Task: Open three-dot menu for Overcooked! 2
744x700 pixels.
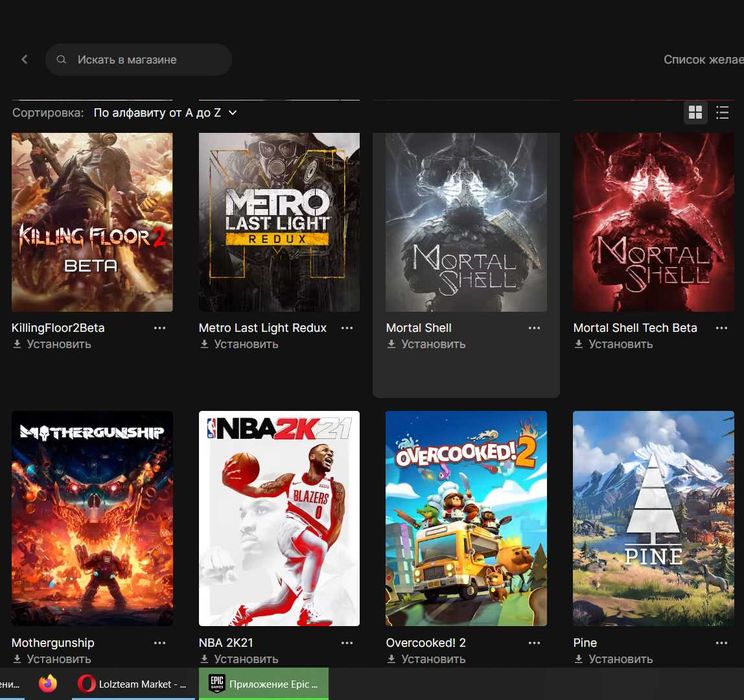Action: pos(534,643)
